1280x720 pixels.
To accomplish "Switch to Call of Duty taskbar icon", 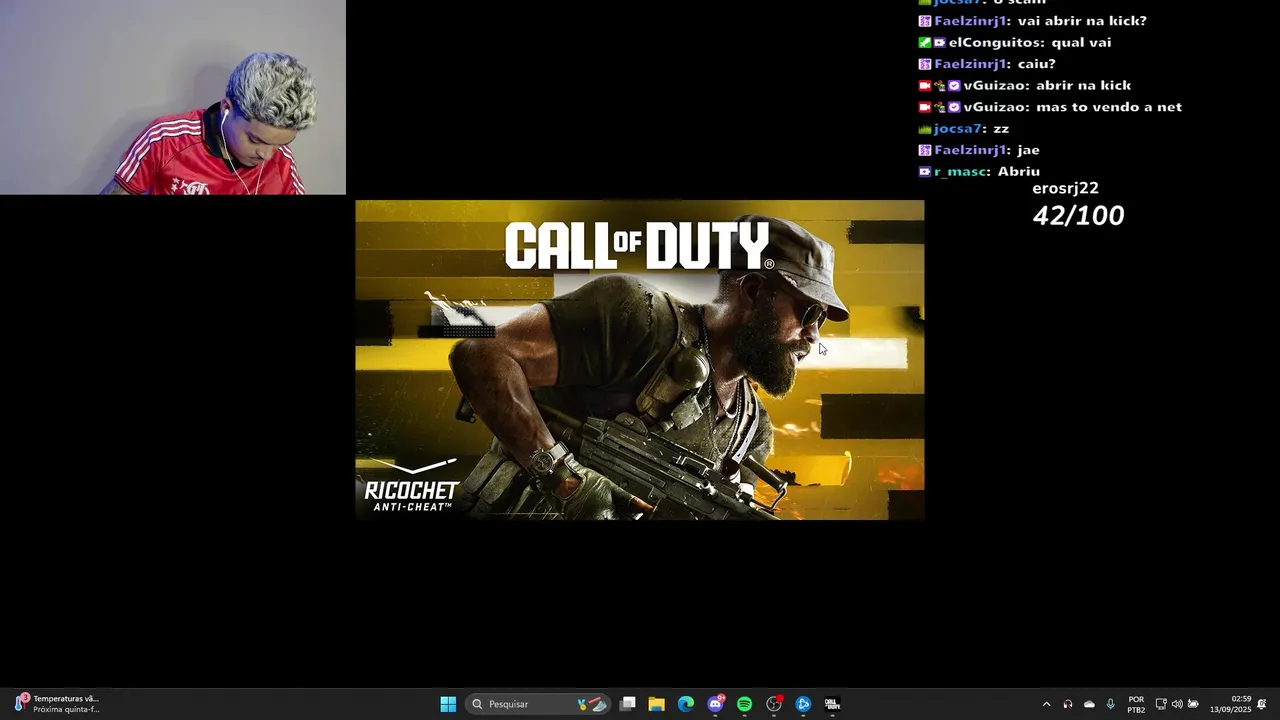I will tap(832, 704).
